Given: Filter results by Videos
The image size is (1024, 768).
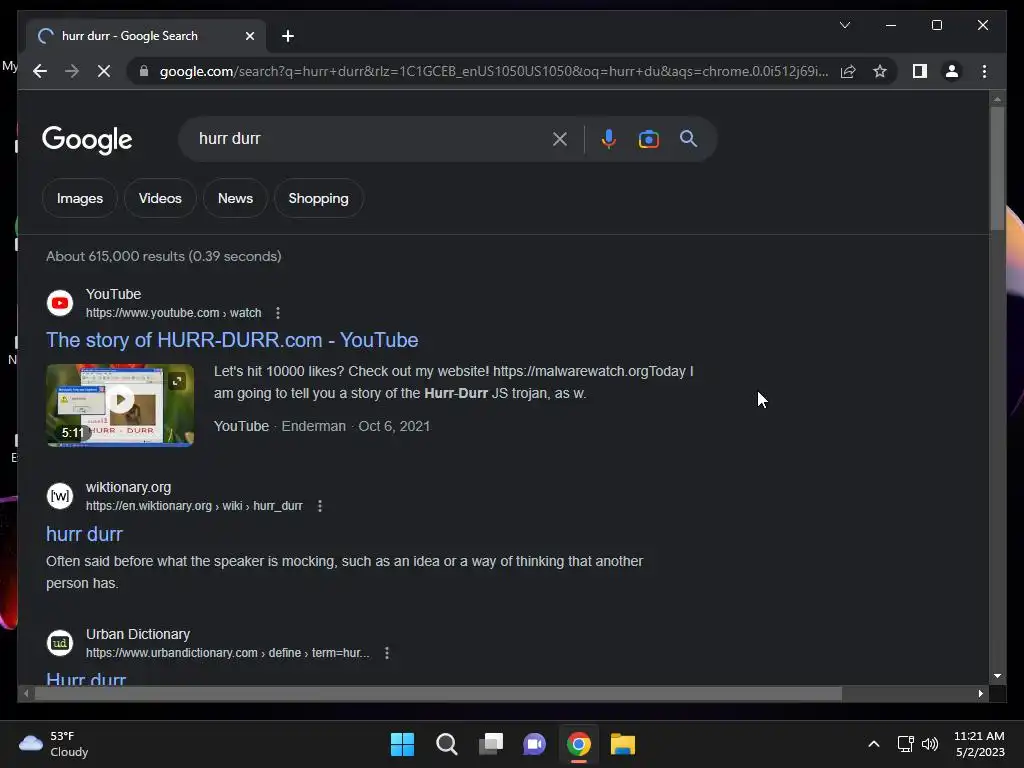Looking at the screenshot, I should point(160,198).
